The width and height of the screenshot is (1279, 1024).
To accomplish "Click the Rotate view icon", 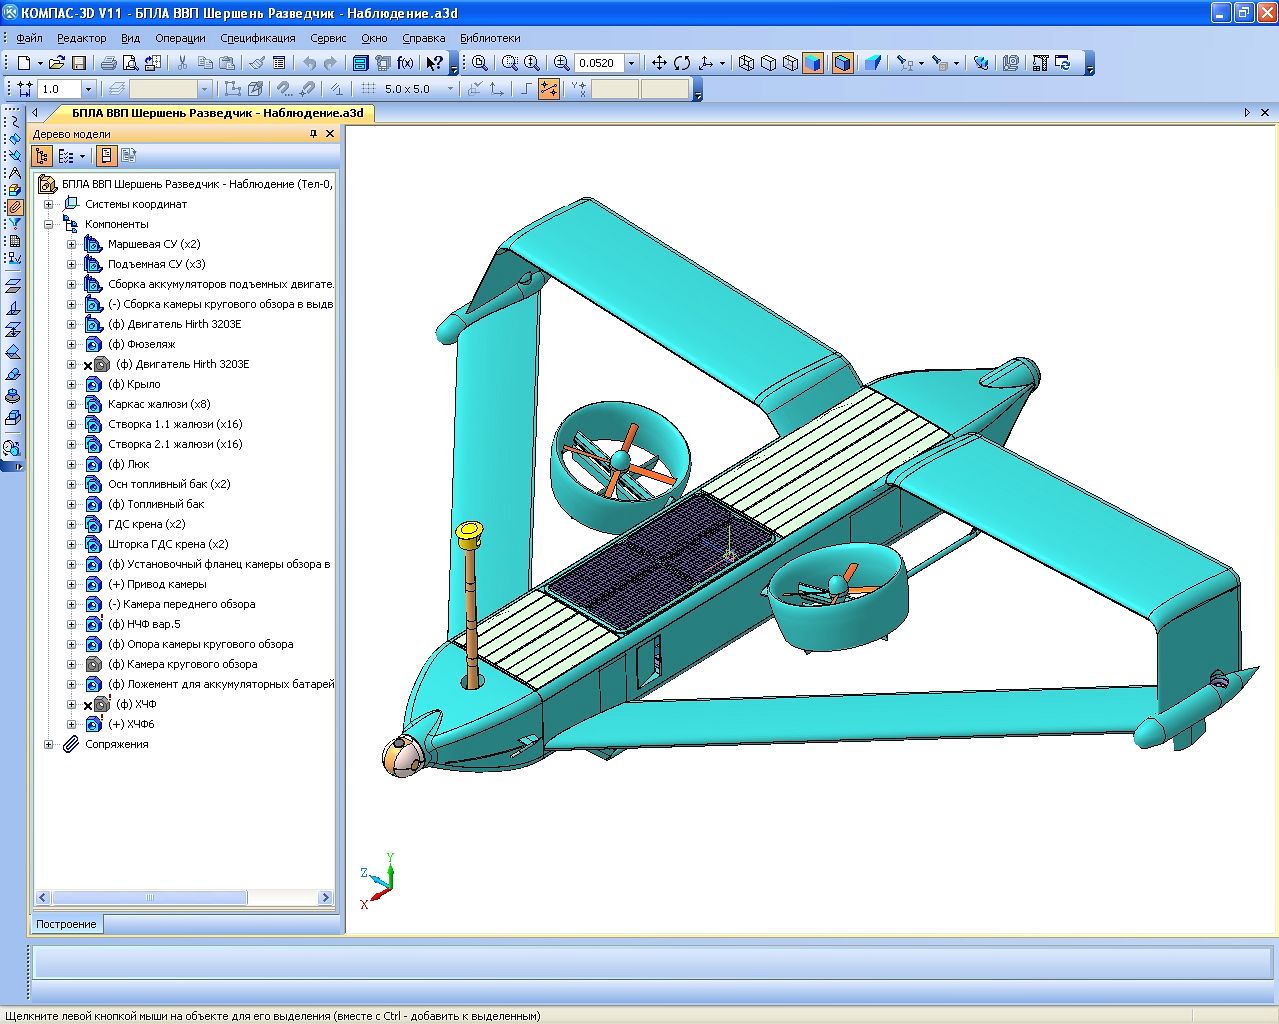I will click(x=682, y=63).
